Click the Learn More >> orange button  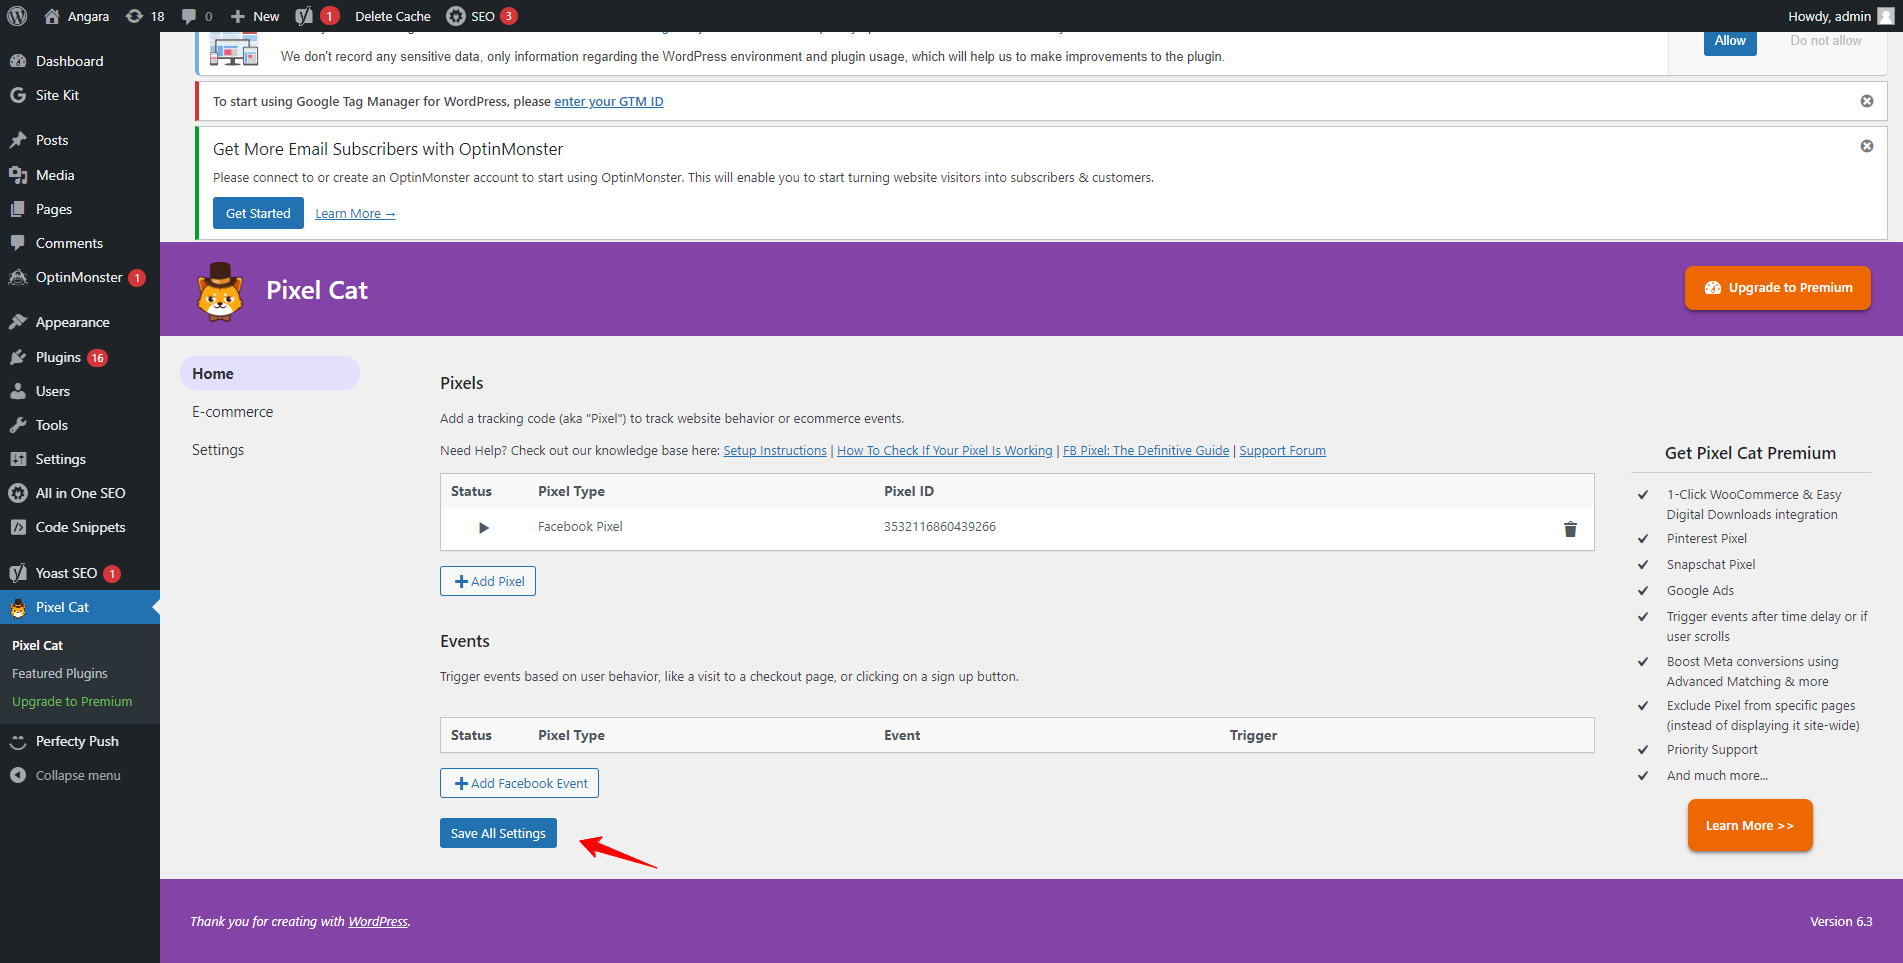point(1750,825)
